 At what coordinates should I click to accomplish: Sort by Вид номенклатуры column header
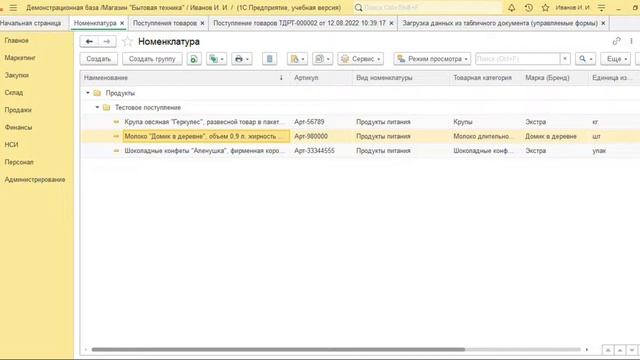(x=401, y=78)
